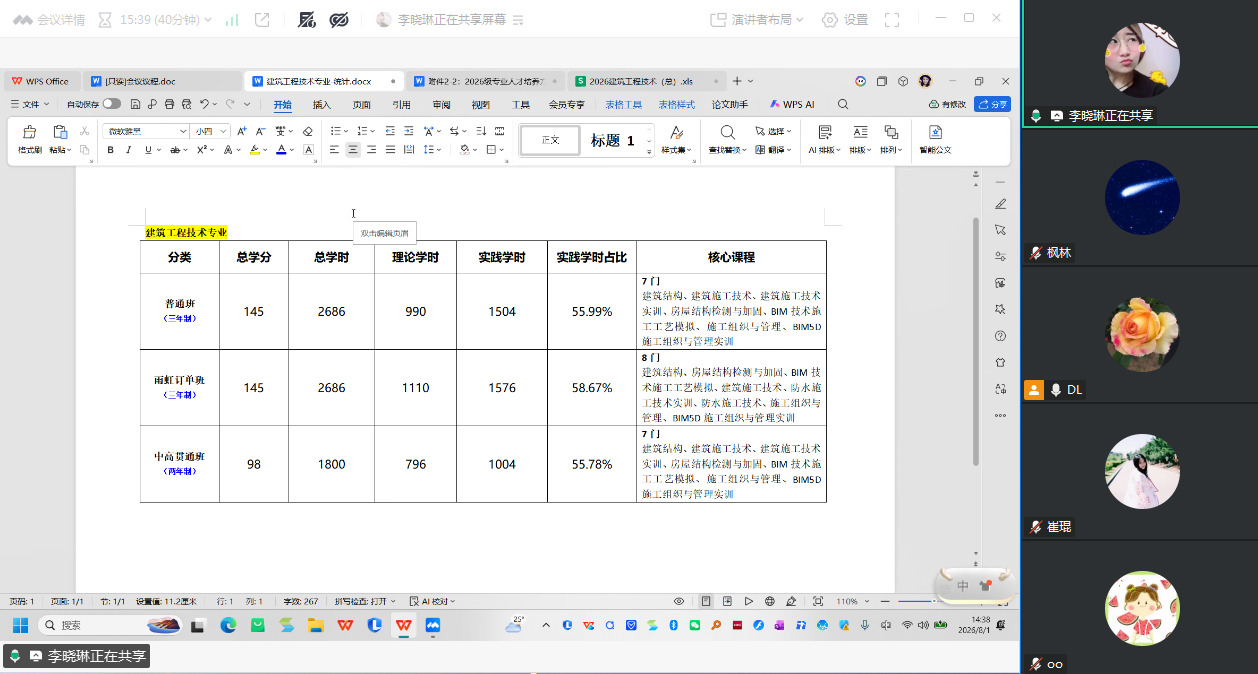Screen dimensions: 1258x674
Task: Click the ribbon search magnifier icon
Action: click(843, 104)
